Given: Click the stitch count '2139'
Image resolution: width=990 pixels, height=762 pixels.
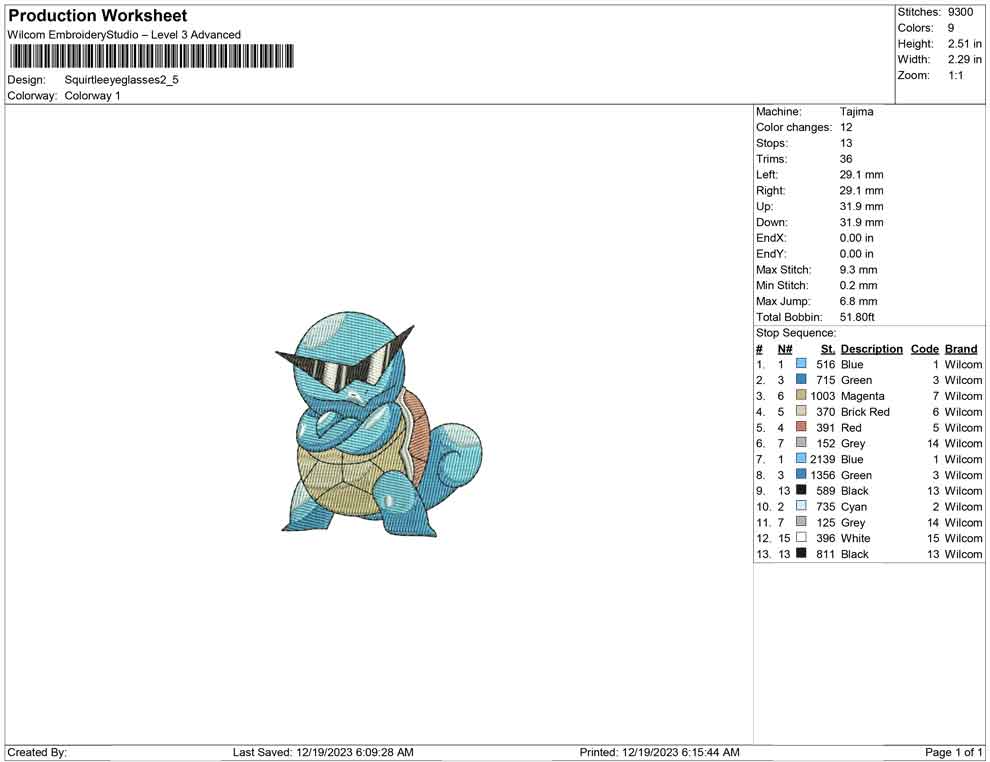Looking at the screenshot, I should click(823, 459).
